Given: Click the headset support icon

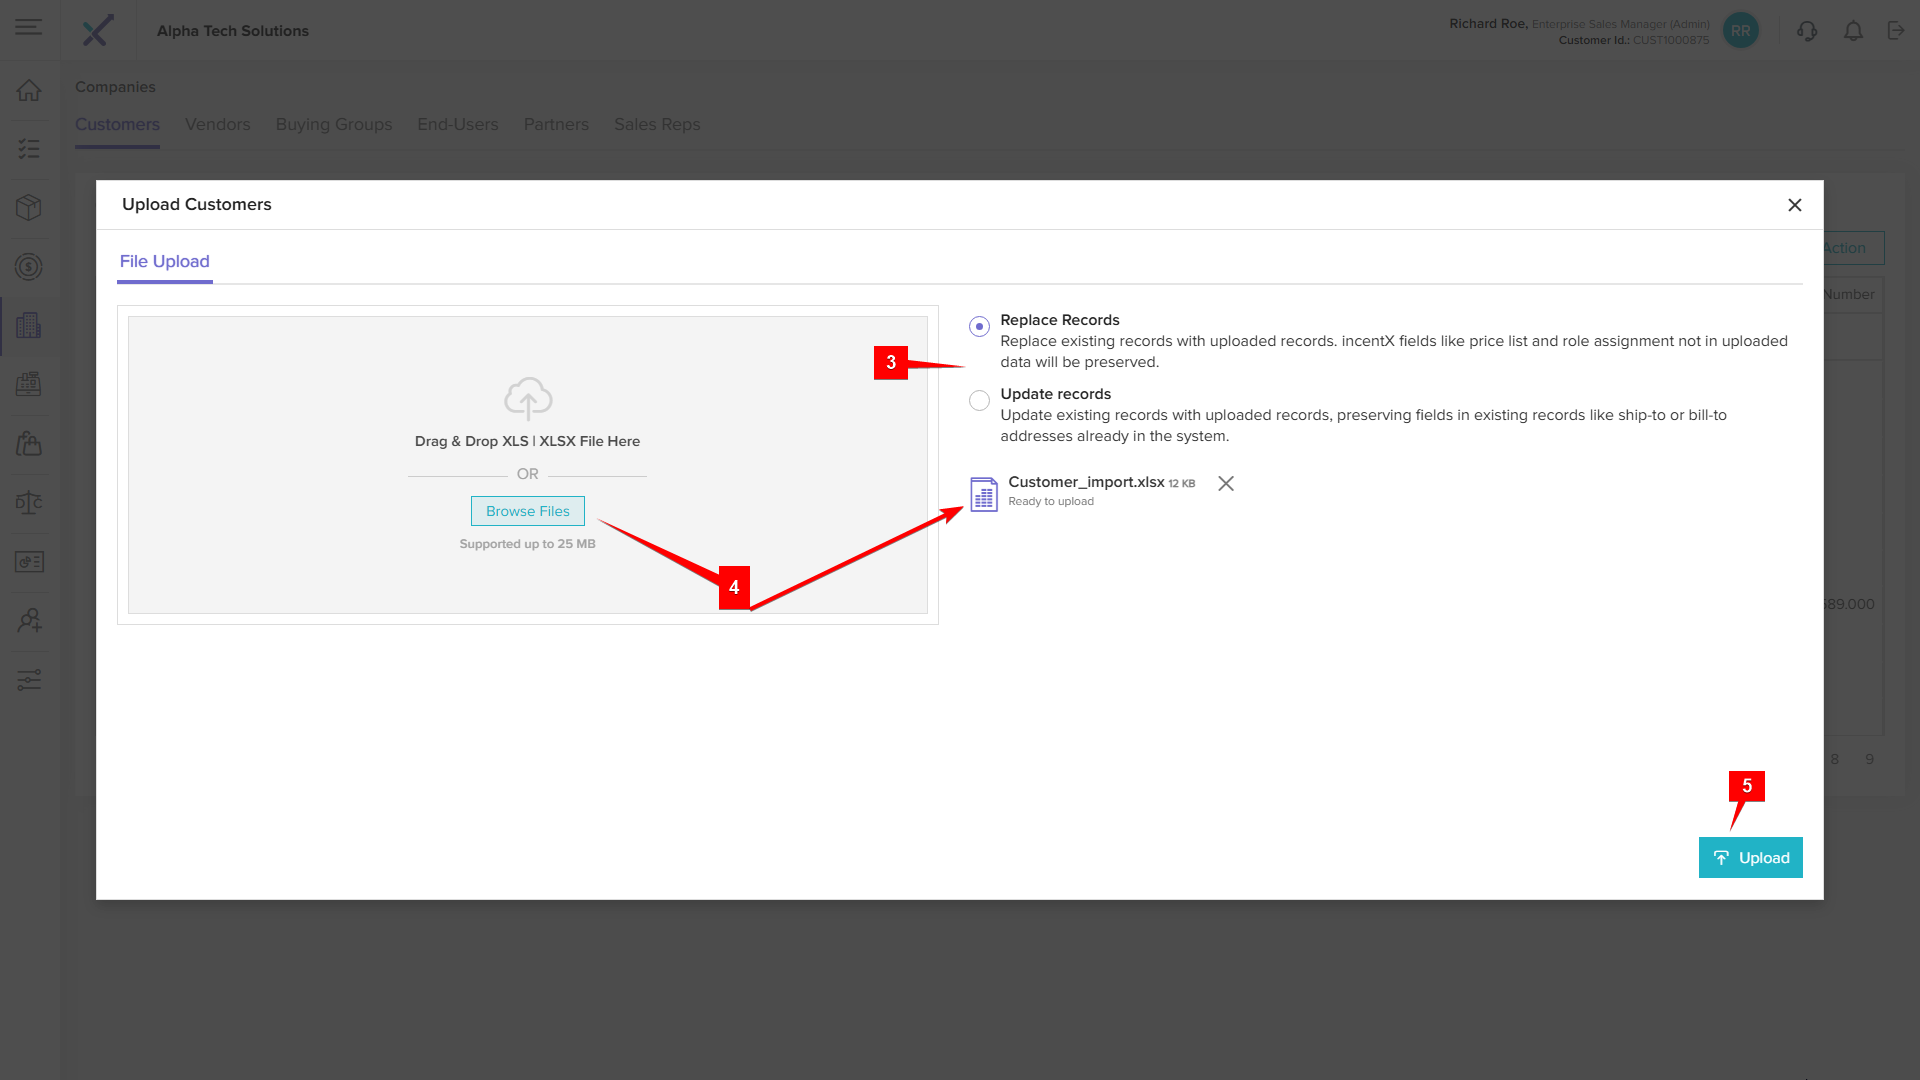Looking at the screenshot, I should [x=1806, y=31].
